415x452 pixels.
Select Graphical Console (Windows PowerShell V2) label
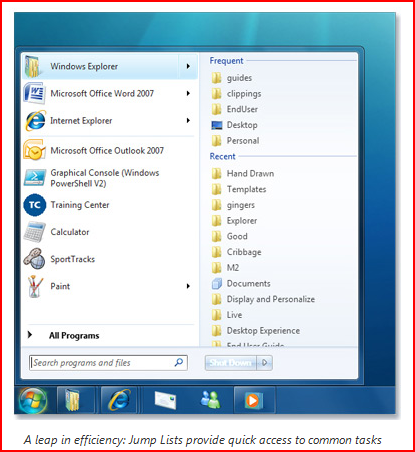tap(105, 178)
